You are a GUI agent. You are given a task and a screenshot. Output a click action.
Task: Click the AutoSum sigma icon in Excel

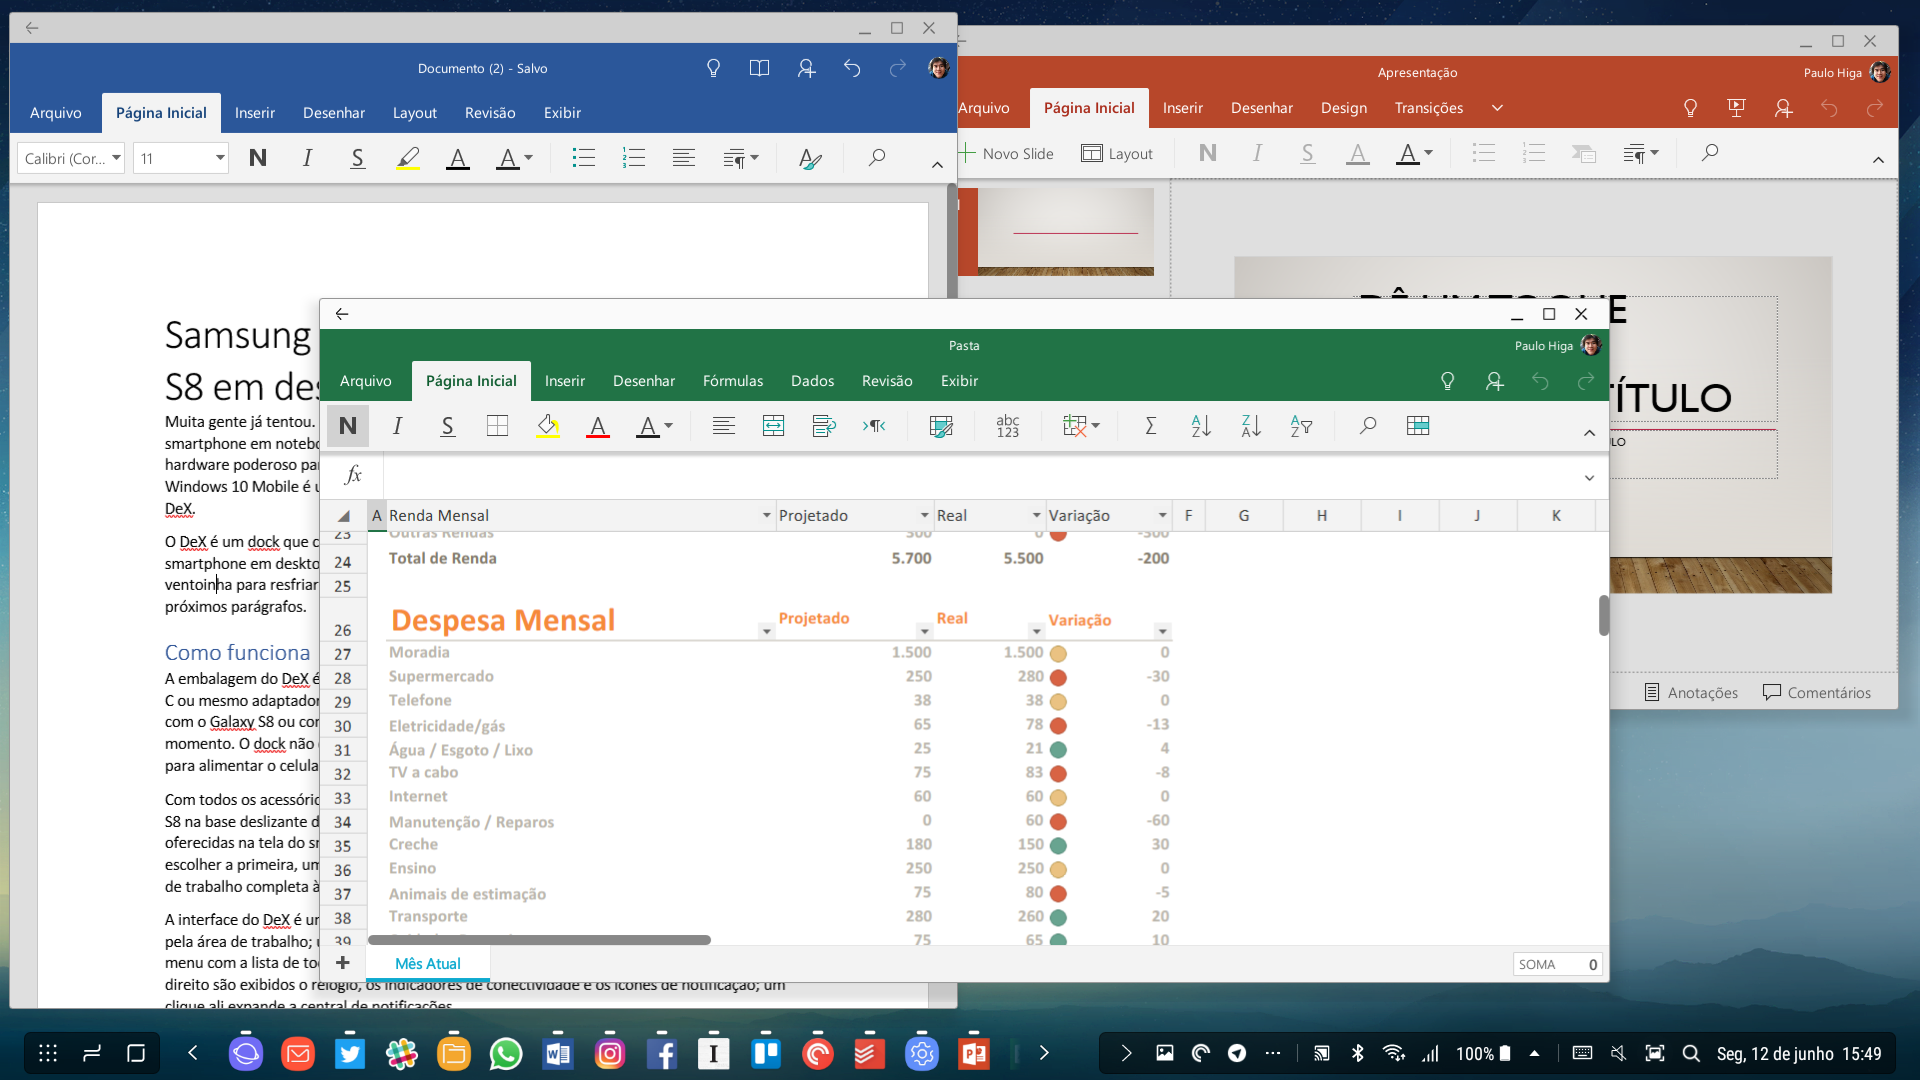click(x=1150, y=426)
